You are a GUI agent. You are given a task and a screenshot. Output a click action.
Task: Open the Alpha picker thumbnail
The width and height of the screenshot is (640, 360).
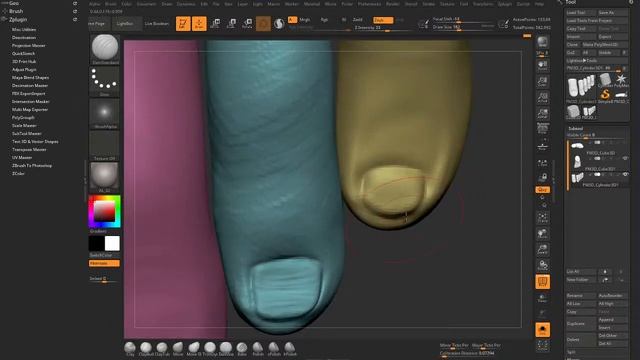104,113
